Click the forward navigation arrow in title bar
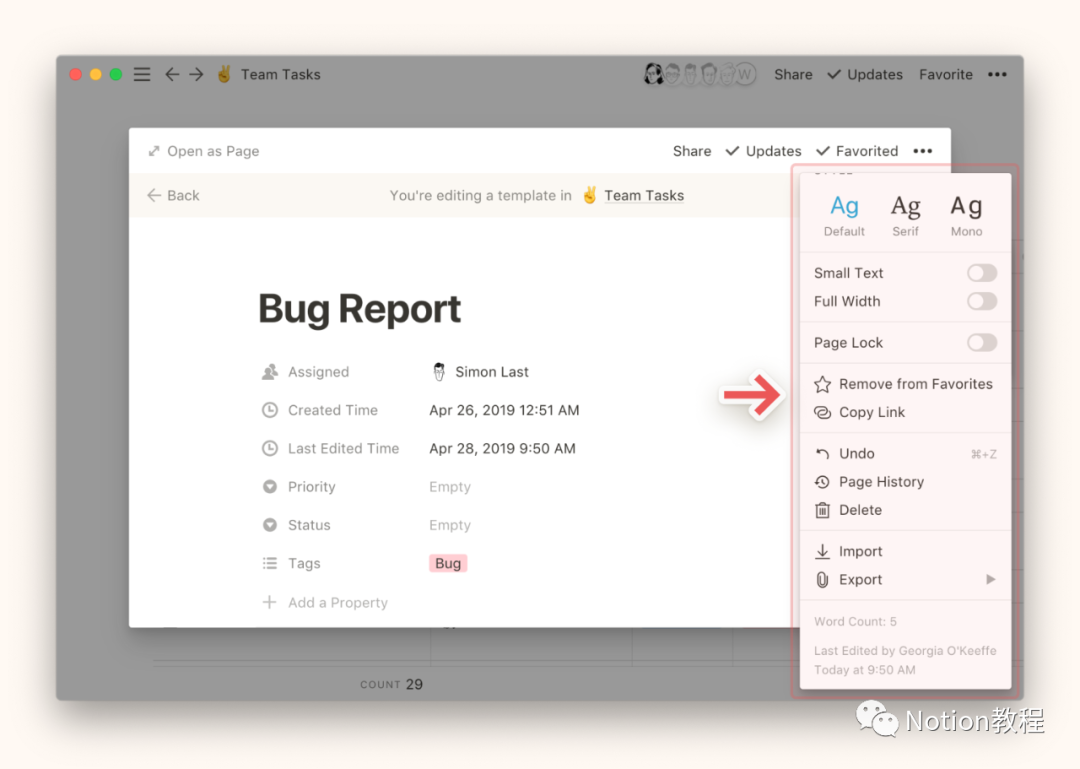 click(196, 74)
